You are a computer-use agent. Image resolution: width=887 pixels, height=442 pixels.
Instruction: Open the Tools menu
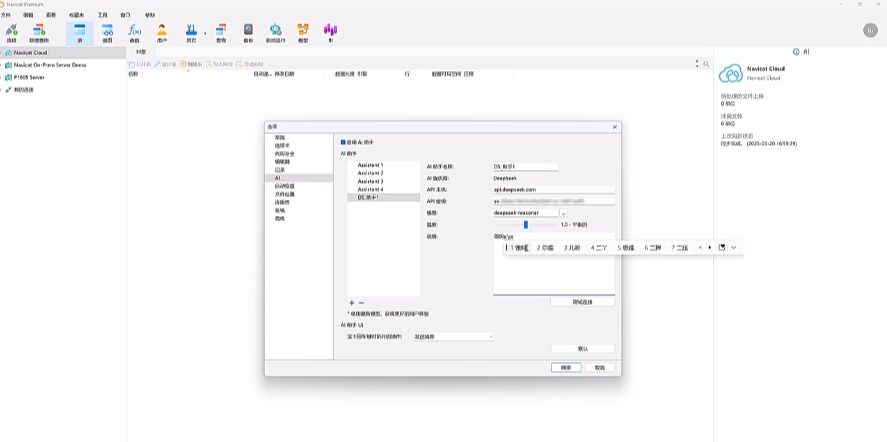click(102, 15)
